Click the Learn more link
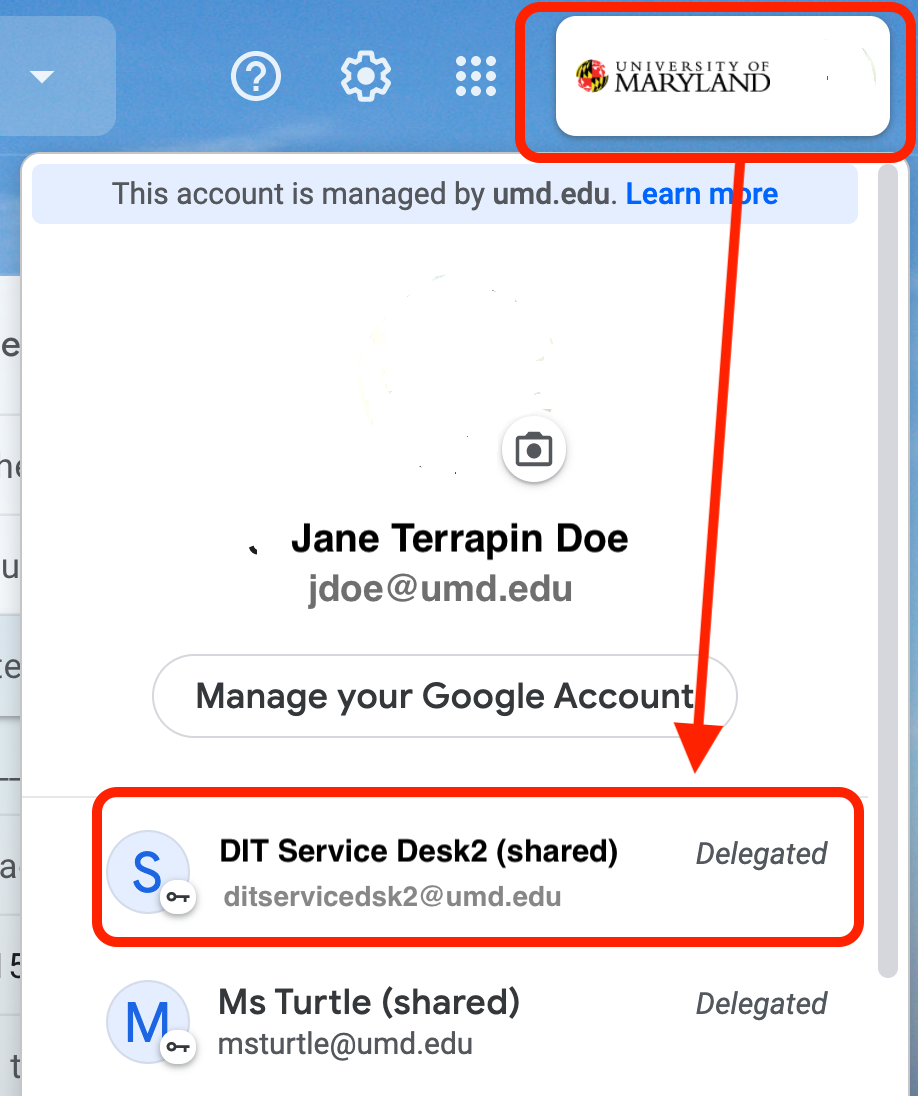 (x=701, y=194)
